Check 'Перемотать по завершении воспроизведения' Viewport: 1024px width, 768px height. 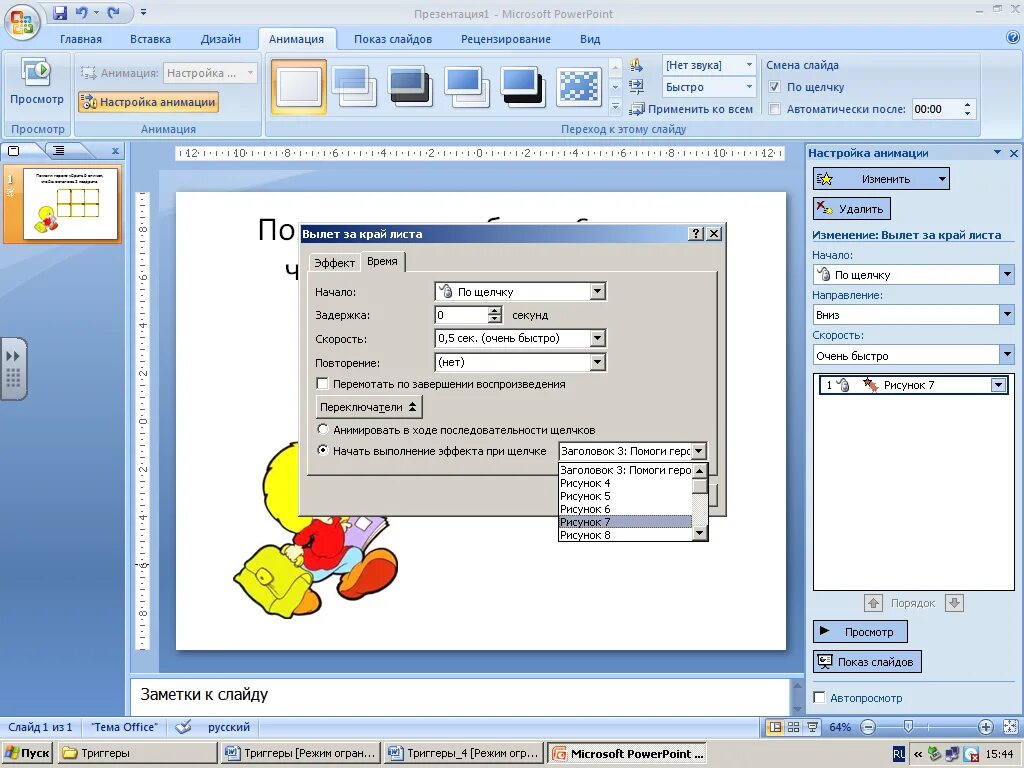coord(322,383)
